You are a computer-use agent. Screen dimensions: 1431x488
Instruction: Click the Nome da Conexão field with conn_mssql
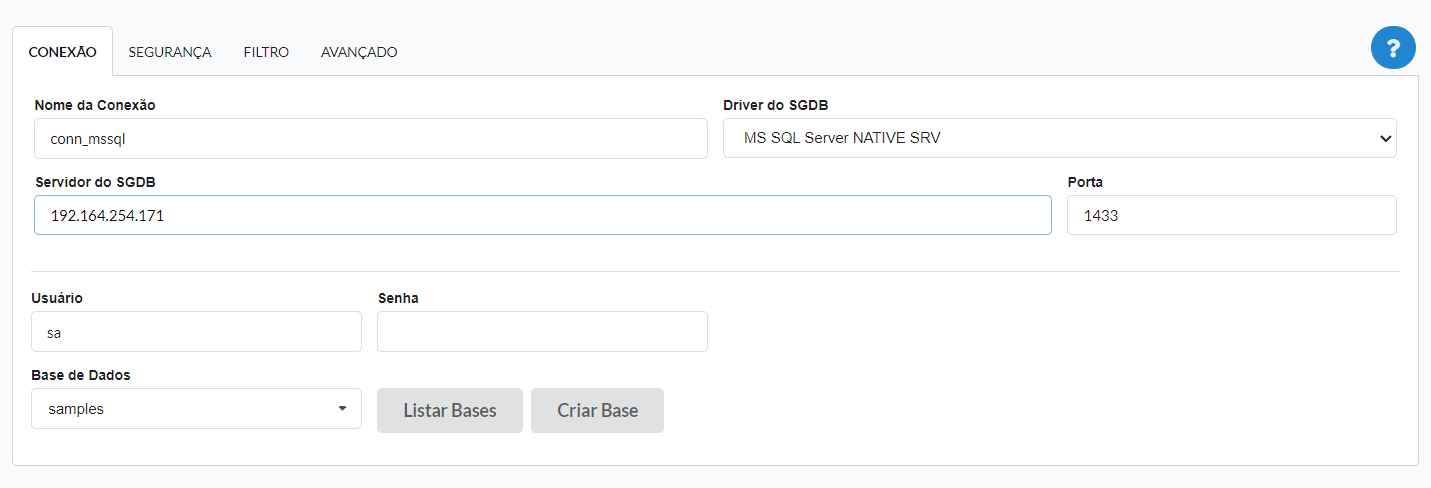pyautogui.click(x=370, y=139)
